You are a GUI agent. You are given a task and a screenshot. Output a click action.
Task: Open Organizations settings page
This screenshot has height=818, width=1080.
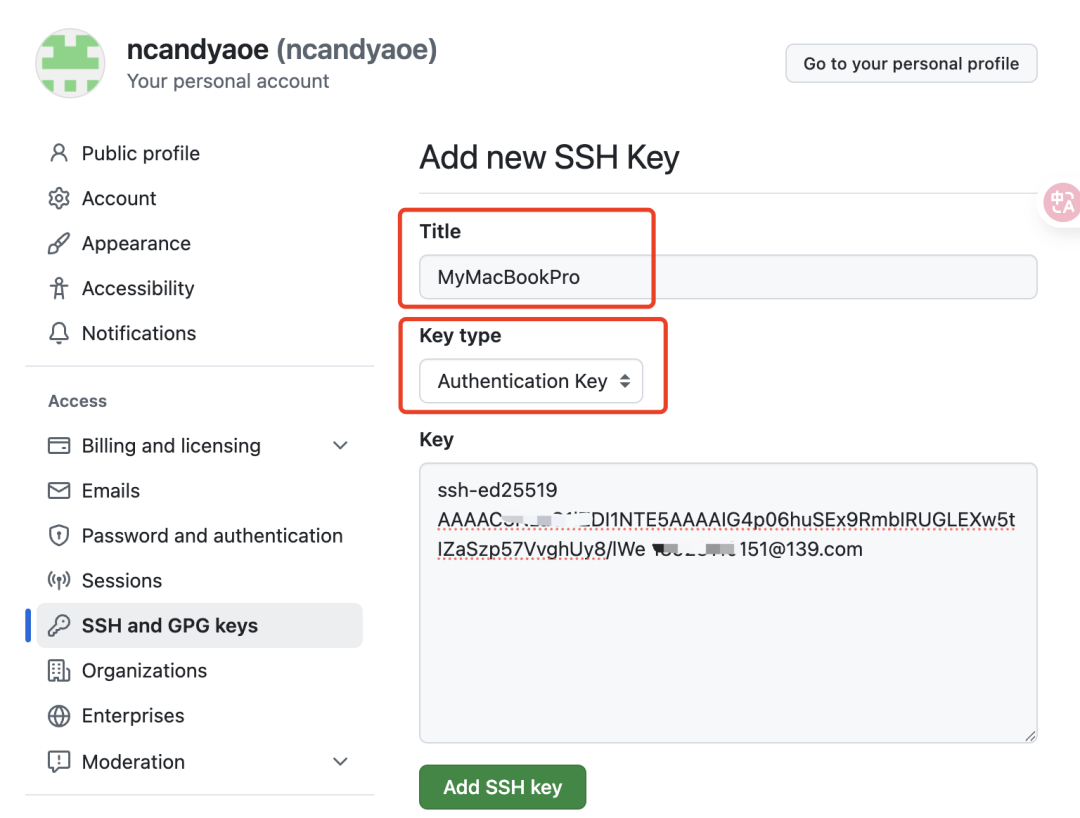(144, 671)
